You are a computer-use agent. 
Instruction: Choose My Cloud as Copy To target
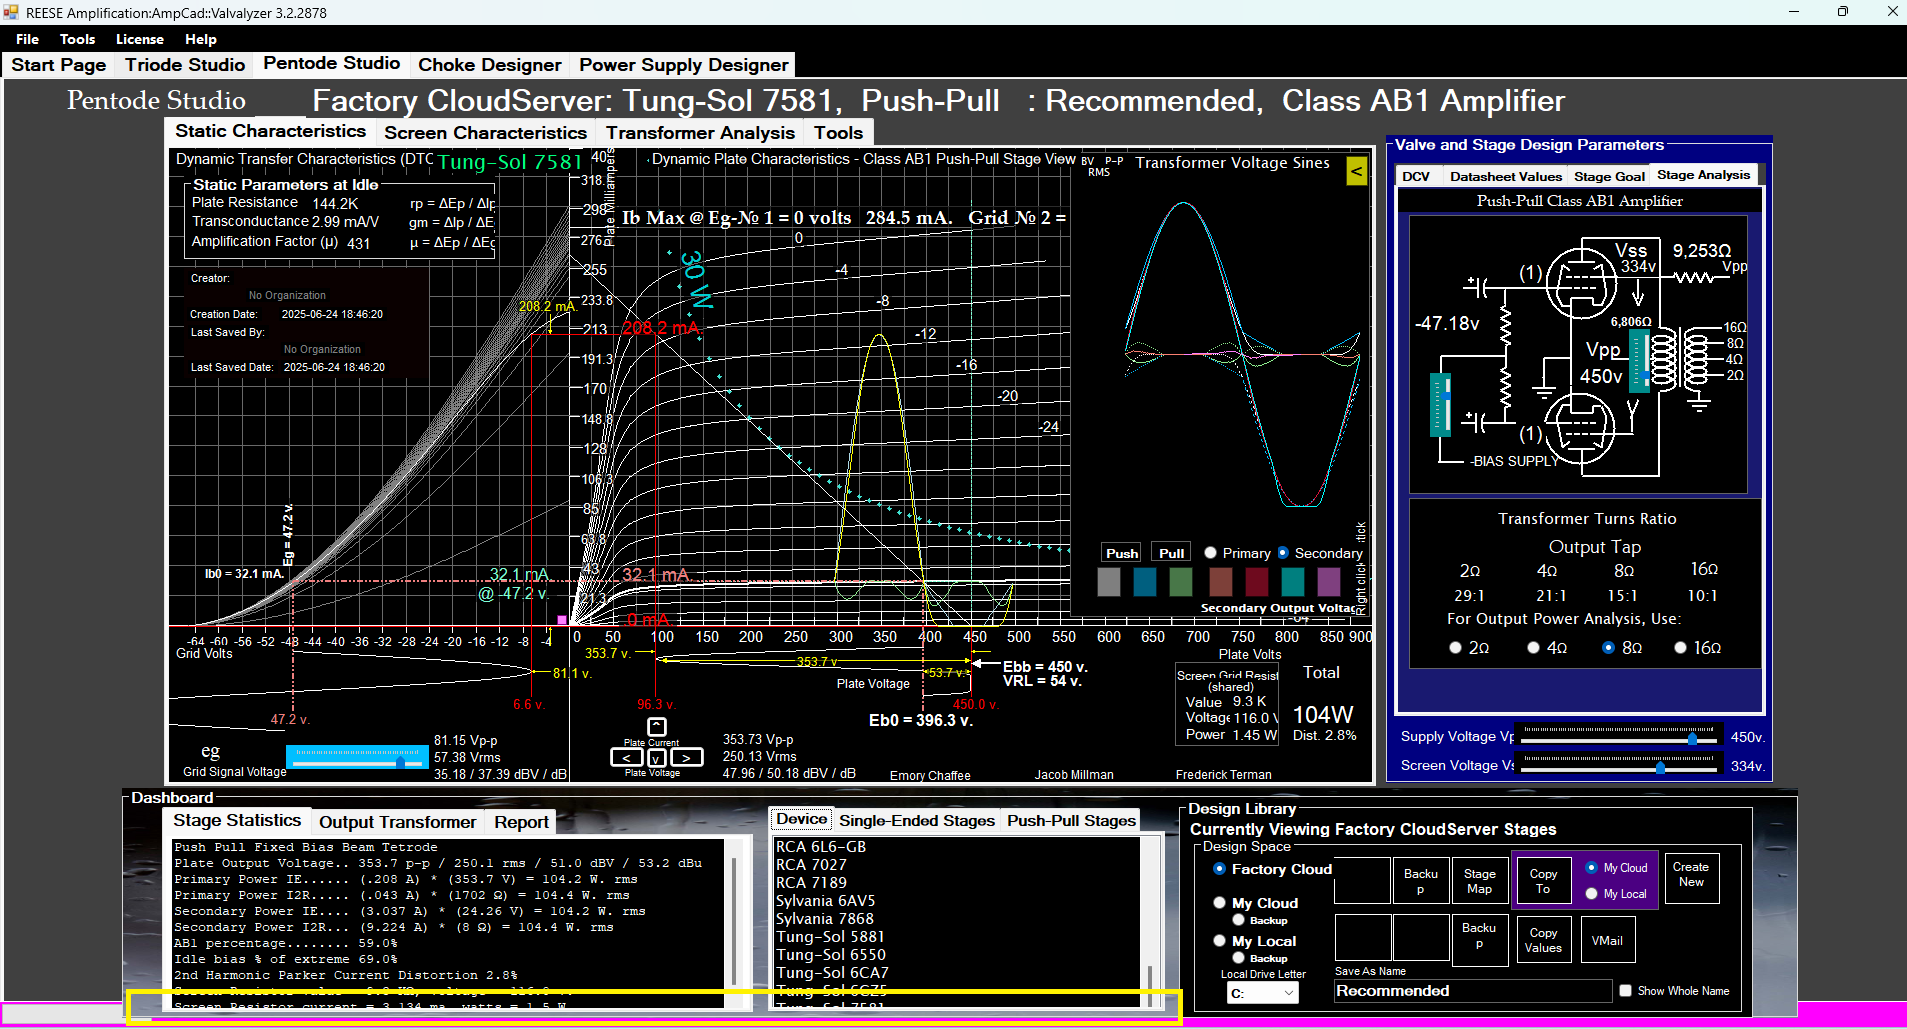tap(1591, 867)
